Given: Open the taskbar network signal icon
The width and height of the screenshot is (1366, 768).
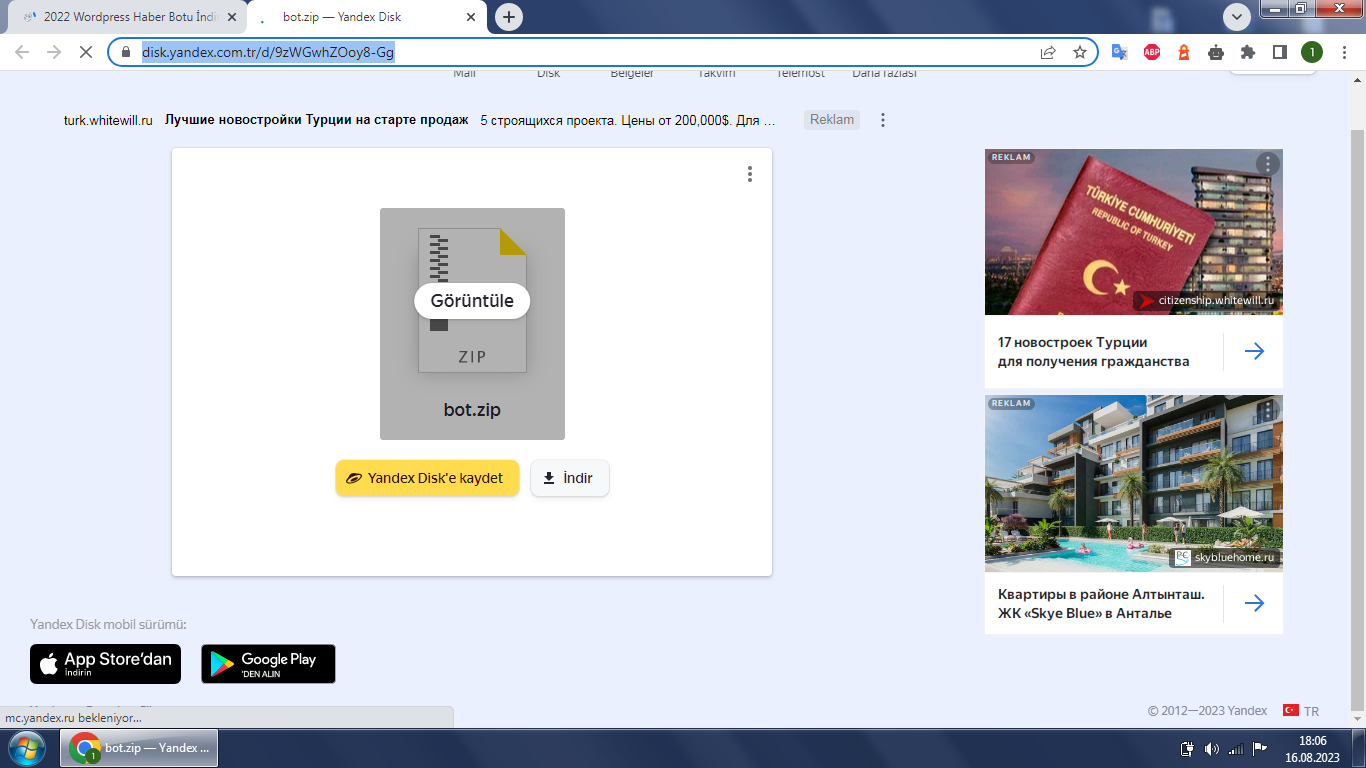Looking at the screenshot, I should click(x=1237, y=748).
